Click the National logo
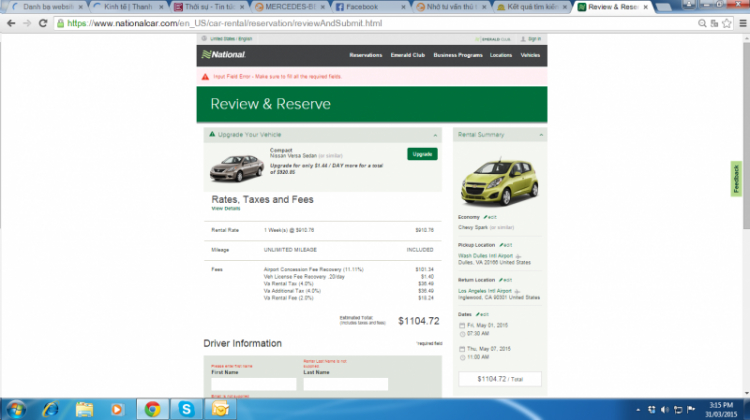This screenshot has height=420, width=750. pos(223,55)
